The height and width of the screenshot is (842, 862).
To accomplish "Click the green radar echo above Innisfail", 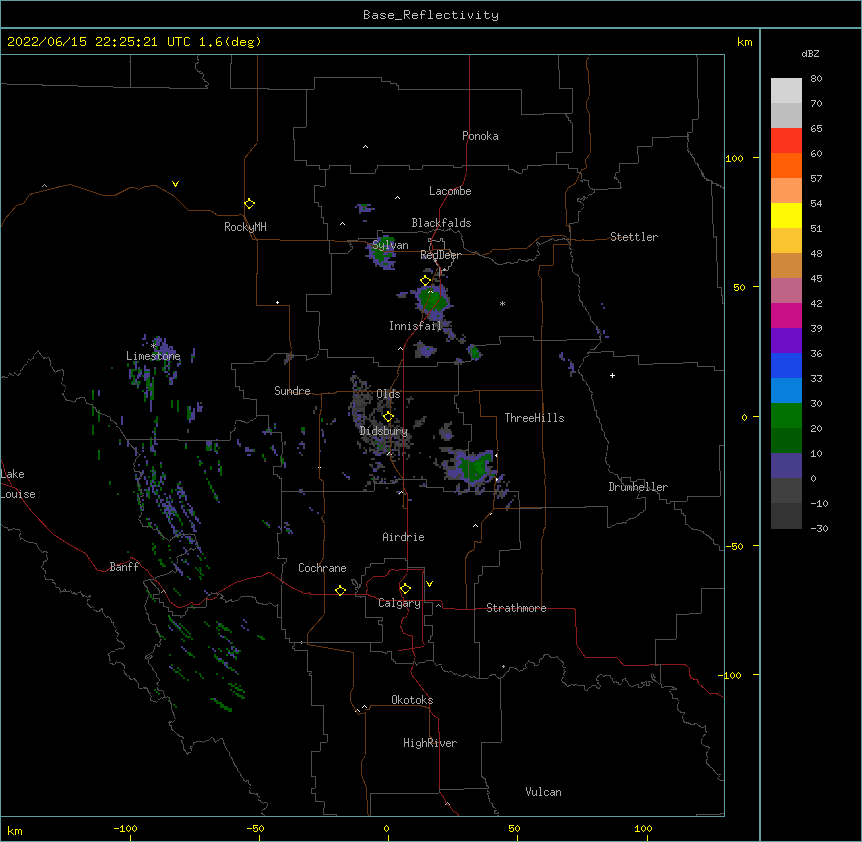I will pyautogui.click(x=432, y=300).
